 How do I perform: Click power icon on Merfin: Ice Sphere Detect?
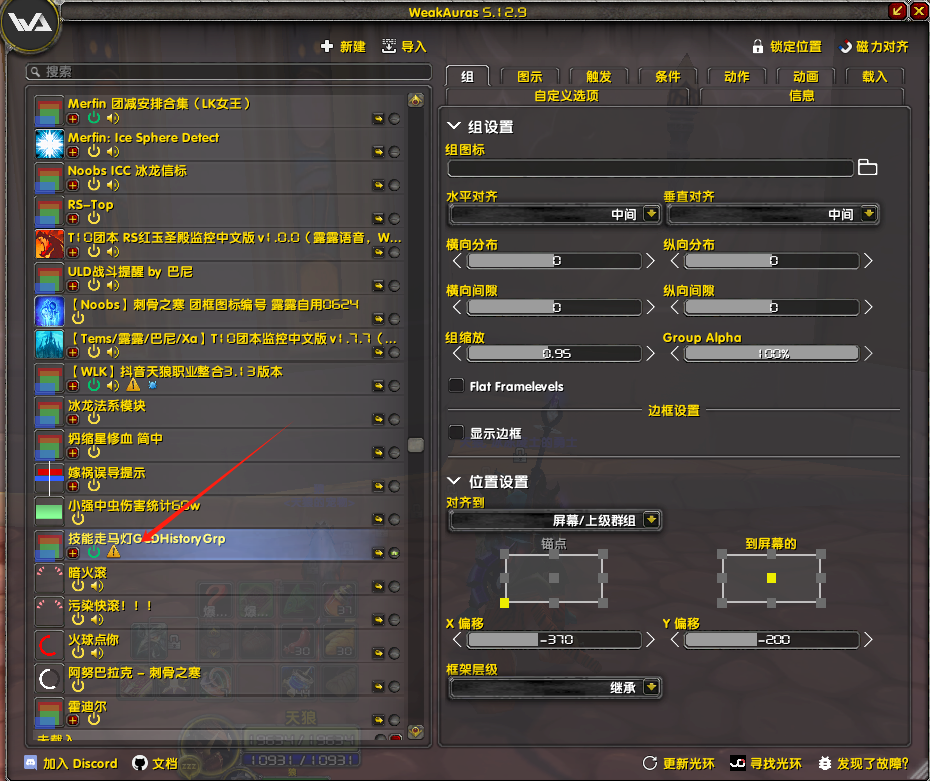tap(94, 151)
